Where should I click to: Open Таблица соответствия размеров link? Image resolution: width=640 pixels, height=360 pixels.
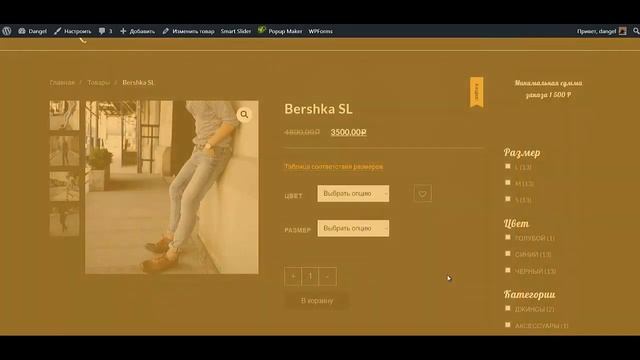click(x=333, y=167)
